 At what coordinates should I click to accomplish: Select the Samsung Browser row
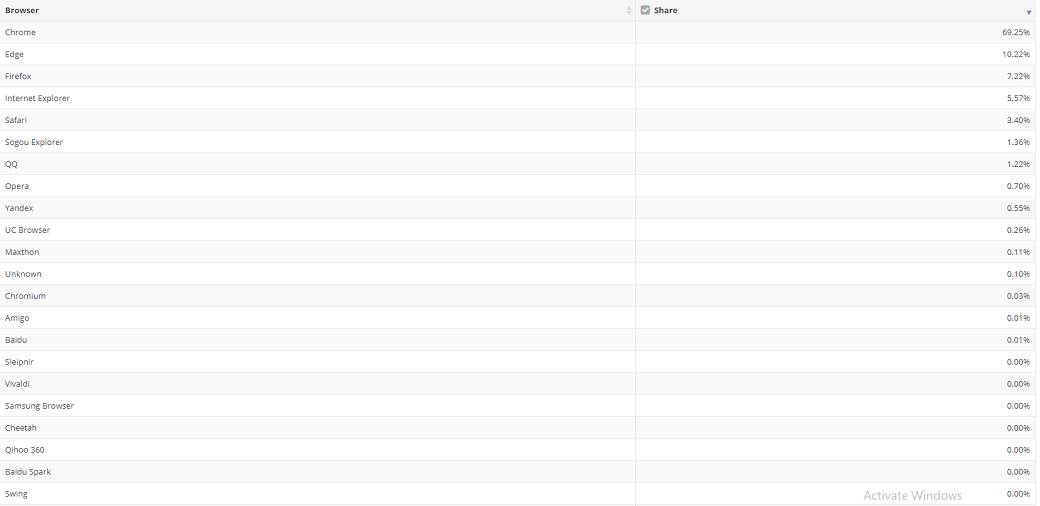pyautogui.click(x=39, y=406)
